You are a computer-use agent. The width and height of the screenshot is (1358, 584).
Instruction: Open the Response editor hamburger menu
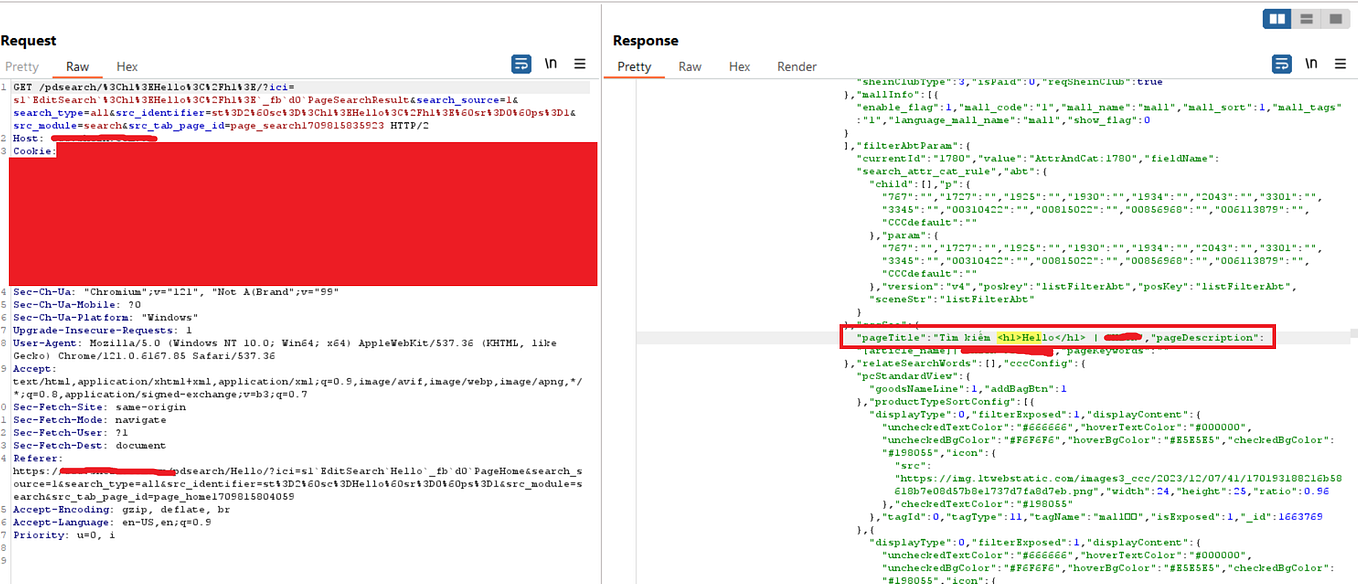click(x=1340, y=63)
